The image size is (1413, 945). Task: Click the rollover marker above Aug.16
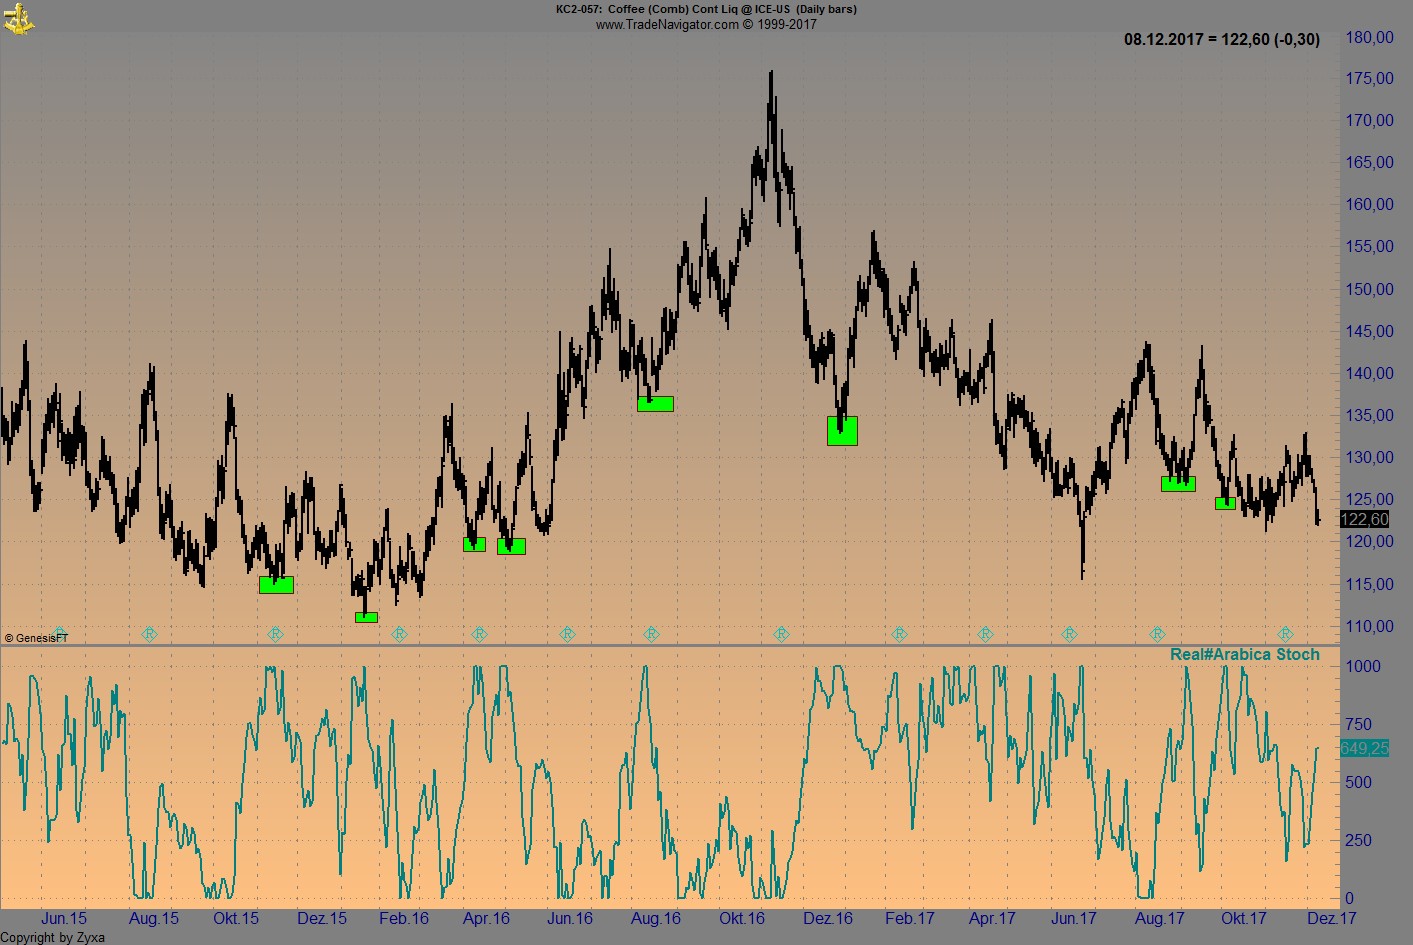pyautogui.click(x=651, y=634)
